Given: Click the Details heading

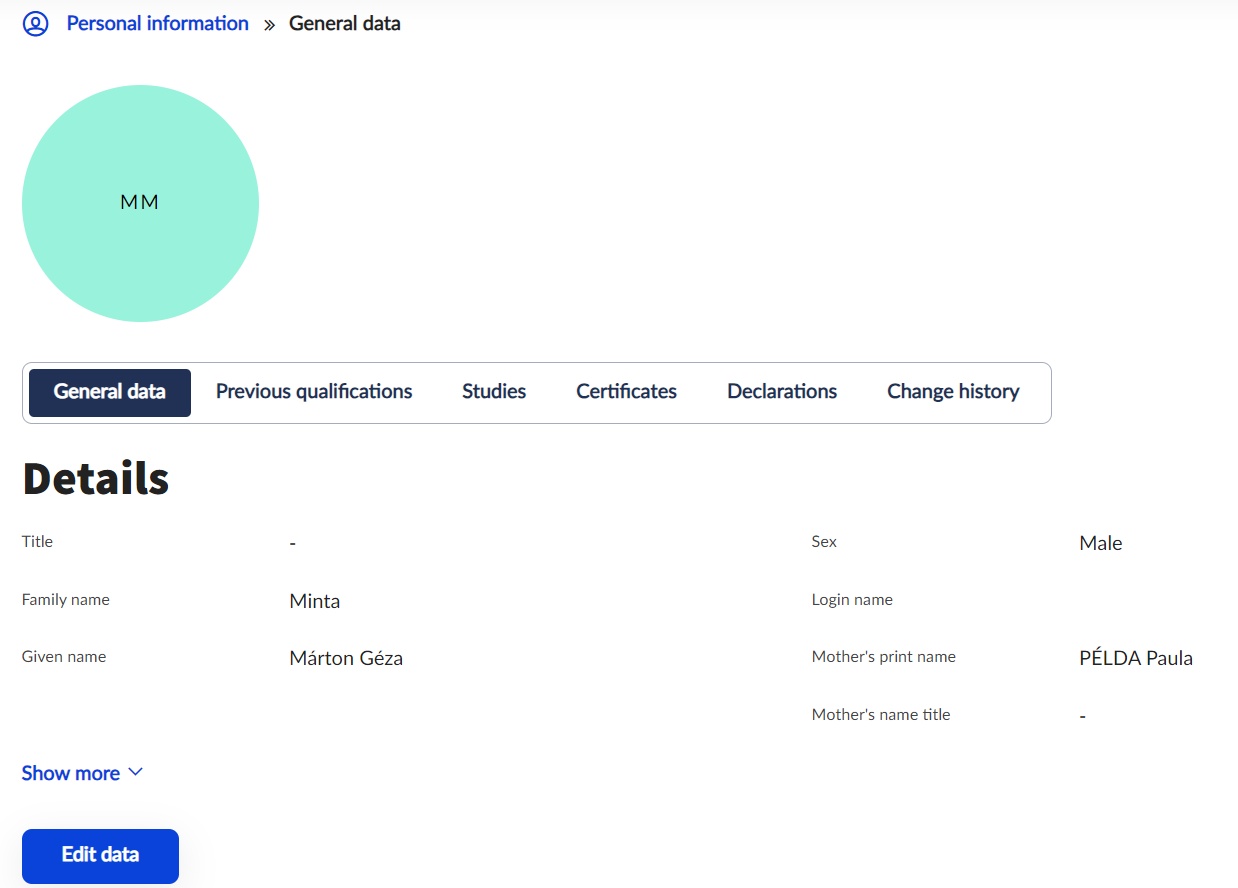Looking at the screenshot, I should tap(95, 479).
